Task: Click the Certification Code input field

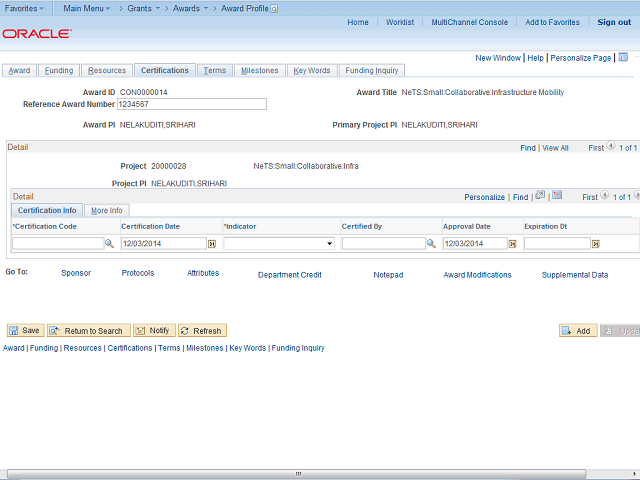Action: 58,244
